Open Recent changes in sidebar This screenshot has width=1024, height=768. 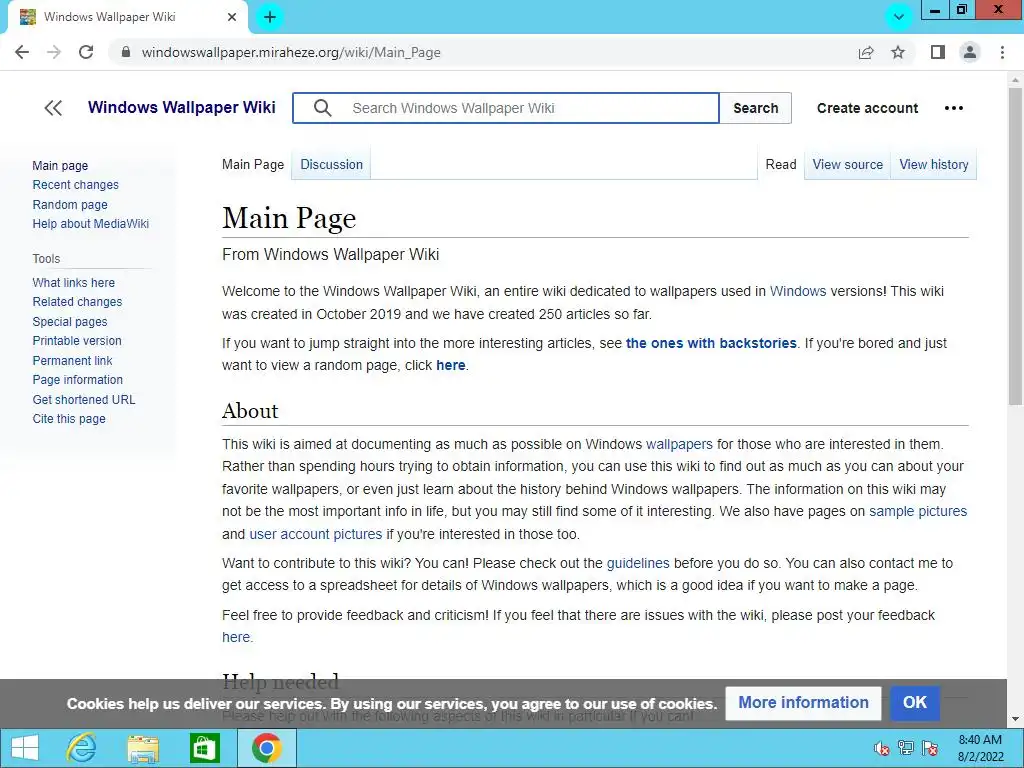76,185
